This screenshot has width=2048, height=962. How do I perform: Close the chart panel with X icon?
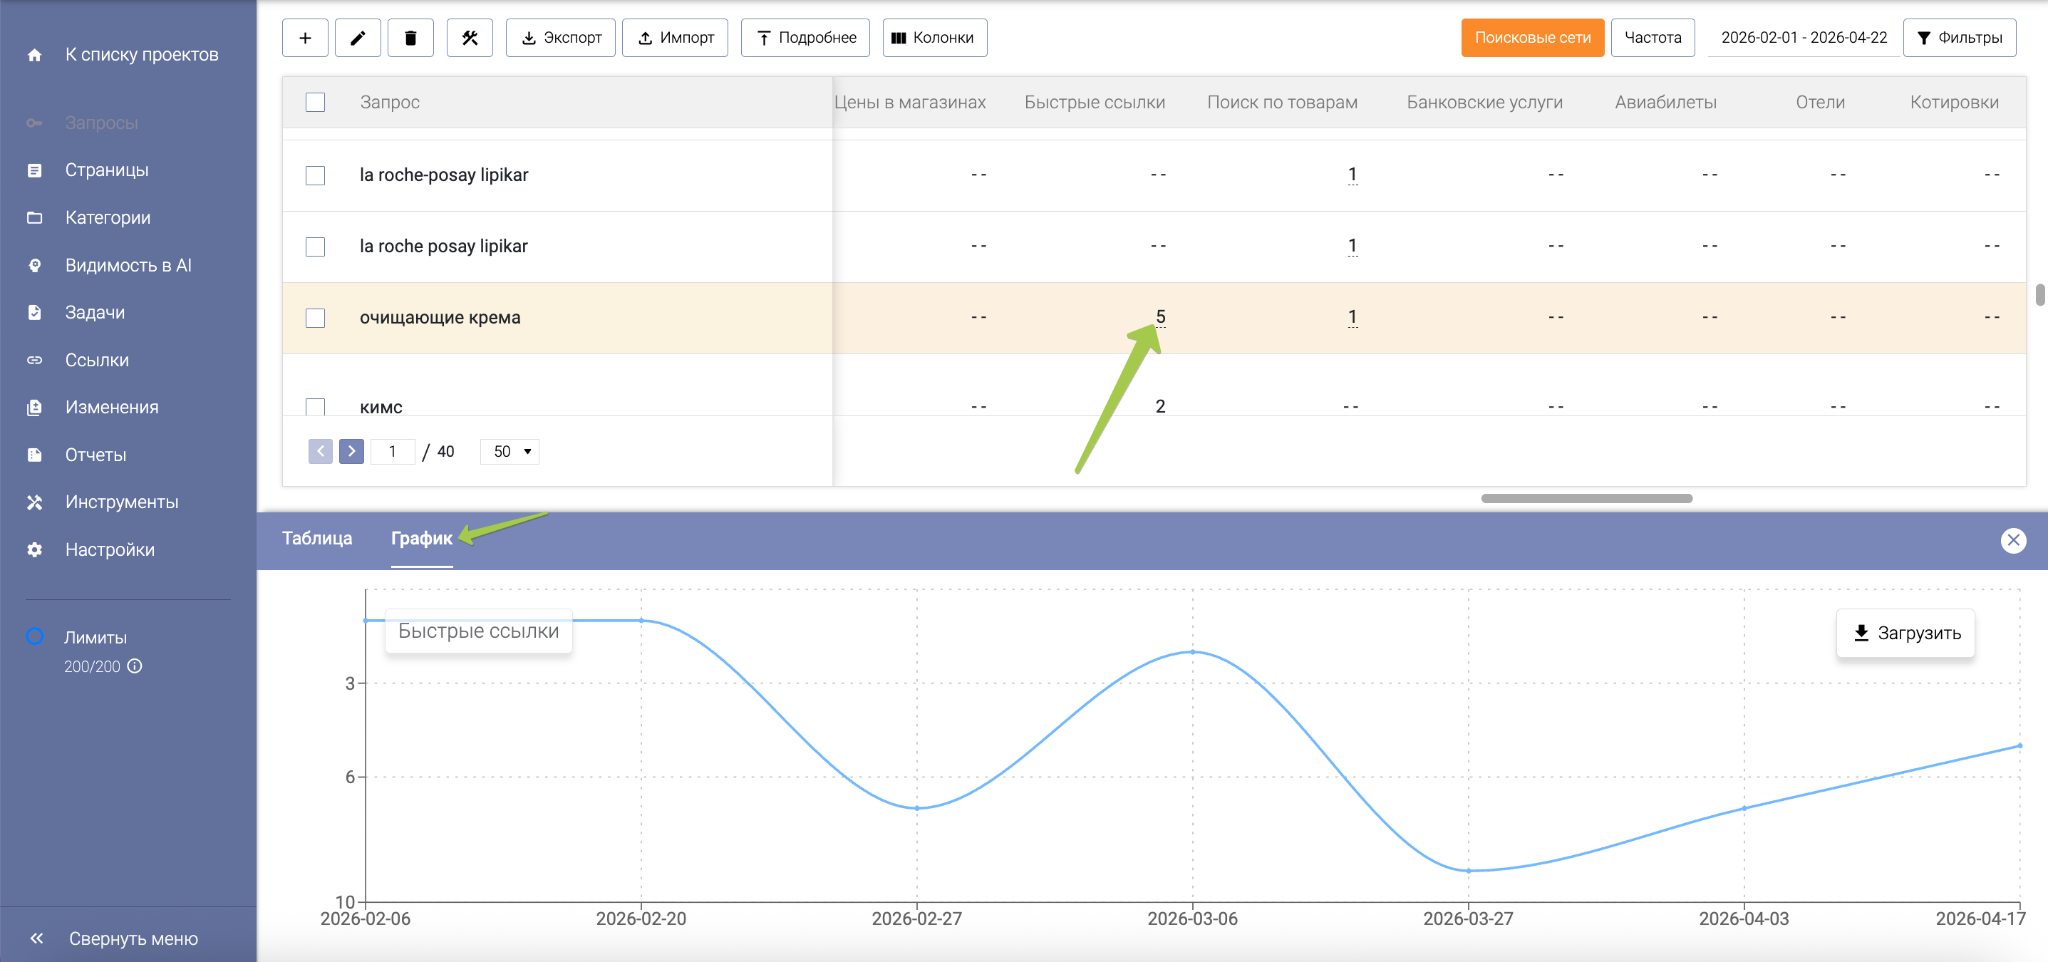pyautogui.click(x=2013, y=540)
